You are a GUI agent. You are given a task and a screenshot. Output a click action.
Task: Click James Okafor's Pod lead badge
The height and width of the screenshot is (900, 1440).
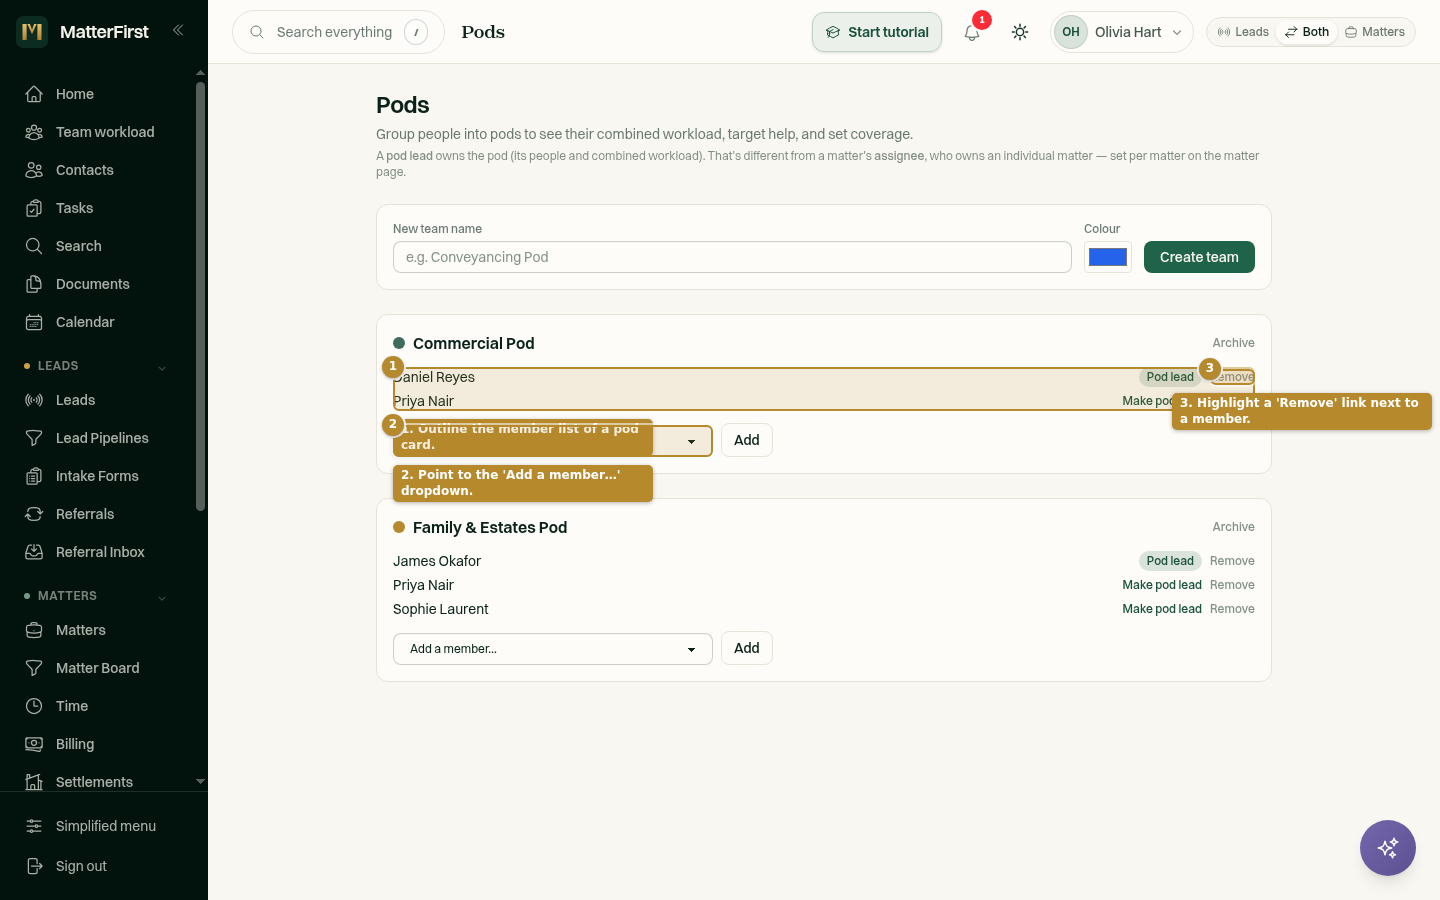click(x=1170, y=561)
